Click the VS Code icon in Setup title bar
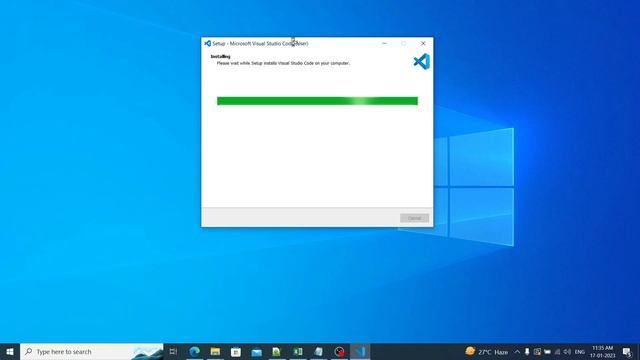The width and height of the screenshot is (640, 360). click(207, 43)
